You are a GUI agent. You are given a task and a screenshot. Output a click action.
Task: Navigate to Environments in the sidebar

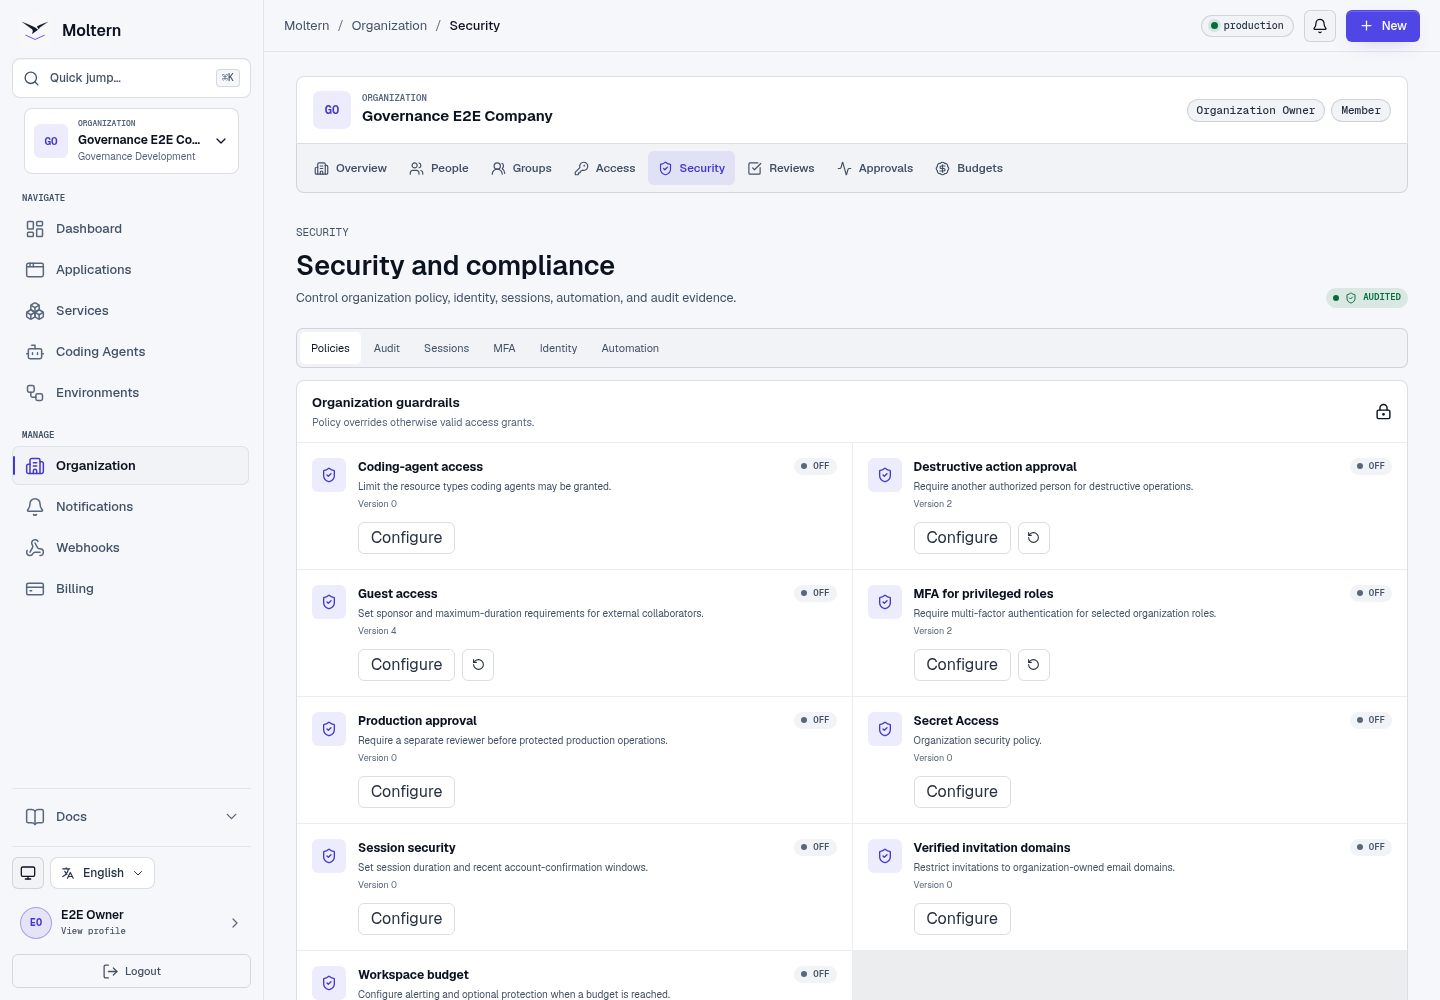[131, 393]
